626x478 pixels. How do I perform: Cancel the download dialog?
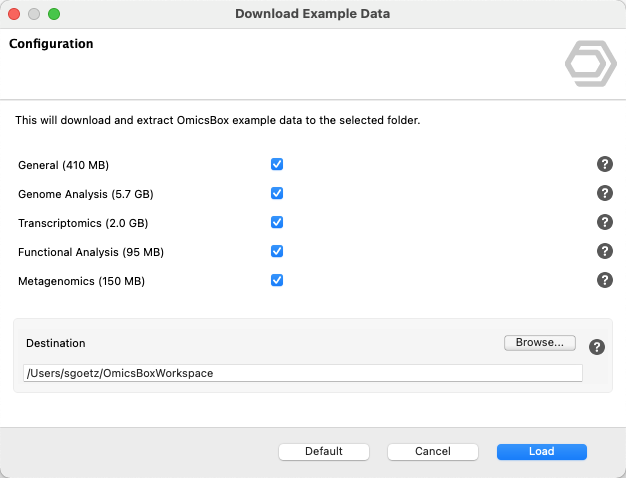(433, 452)
